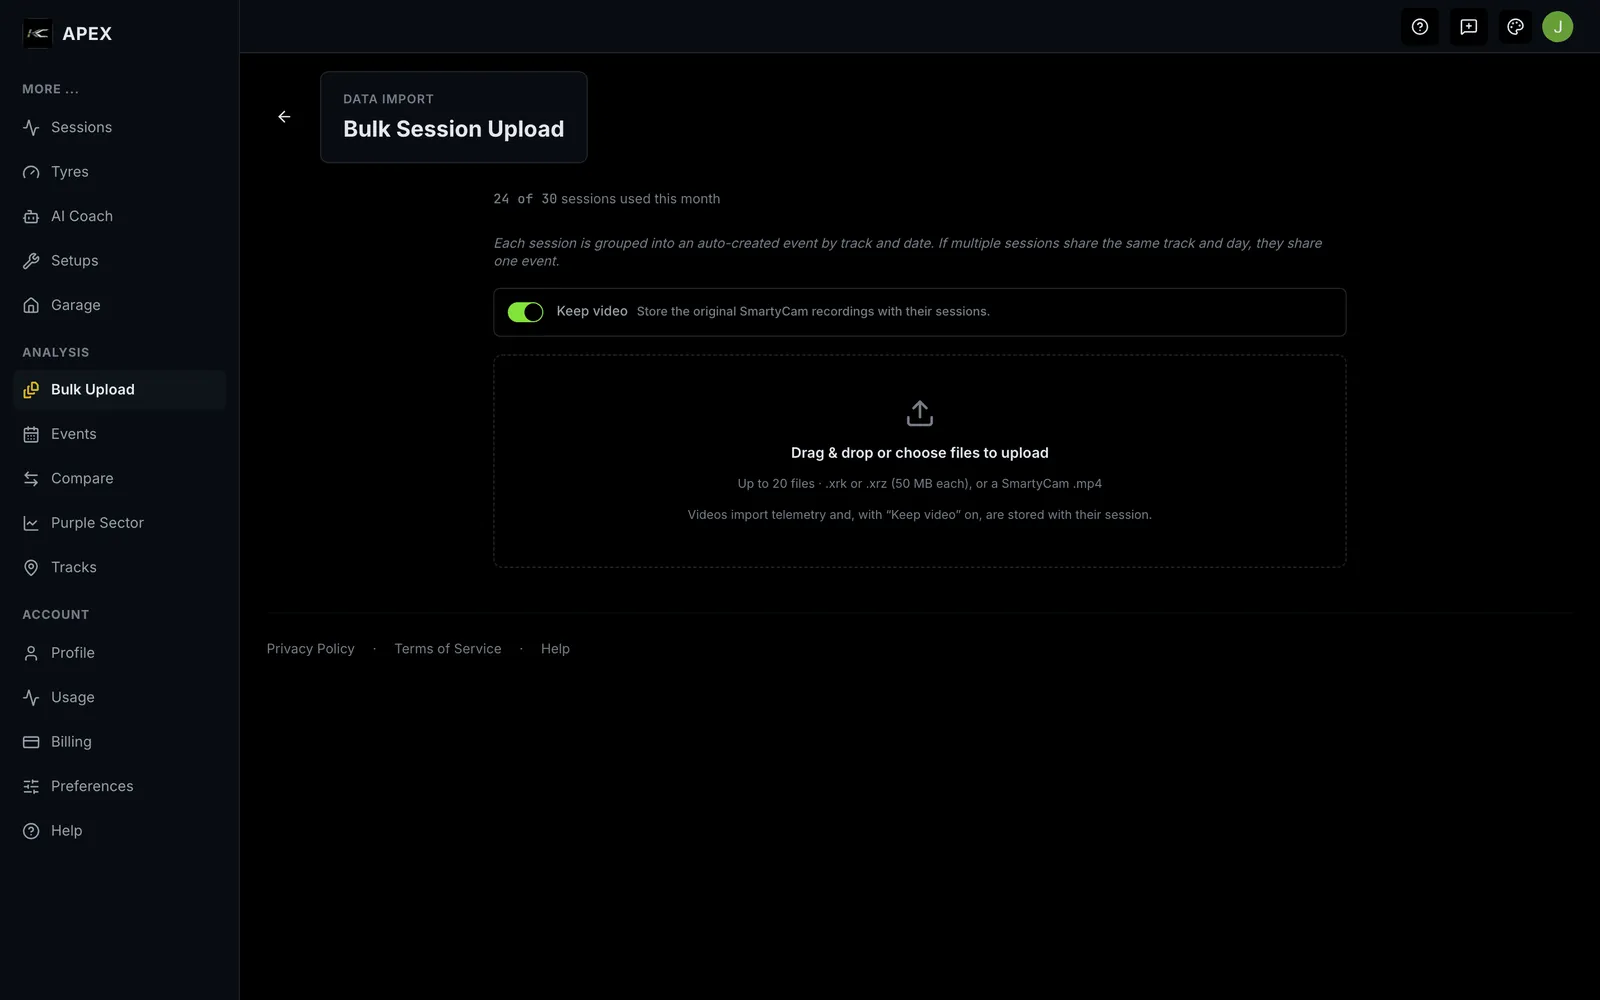Click the "Up to 20 files" hint text

920,484
